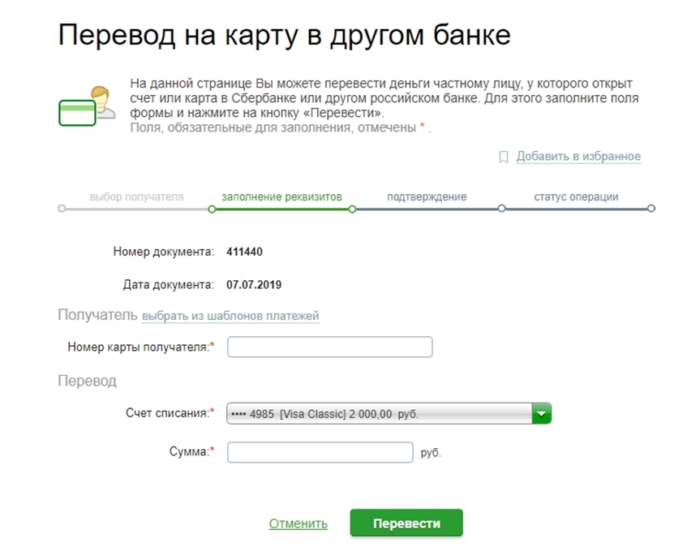
Task: Click the document date 07.07.2019
Action: 255,284
